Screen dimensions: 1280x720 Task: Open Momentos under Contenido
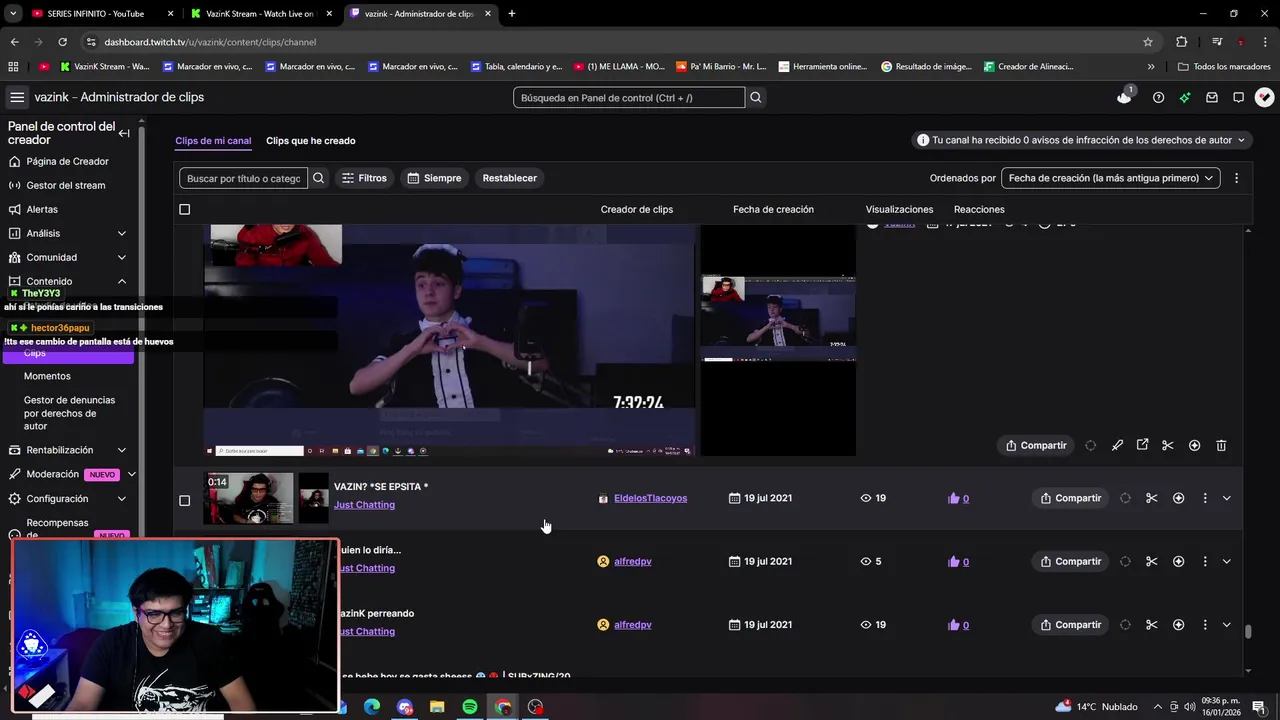pyautogui.click(x=47, y=376)
